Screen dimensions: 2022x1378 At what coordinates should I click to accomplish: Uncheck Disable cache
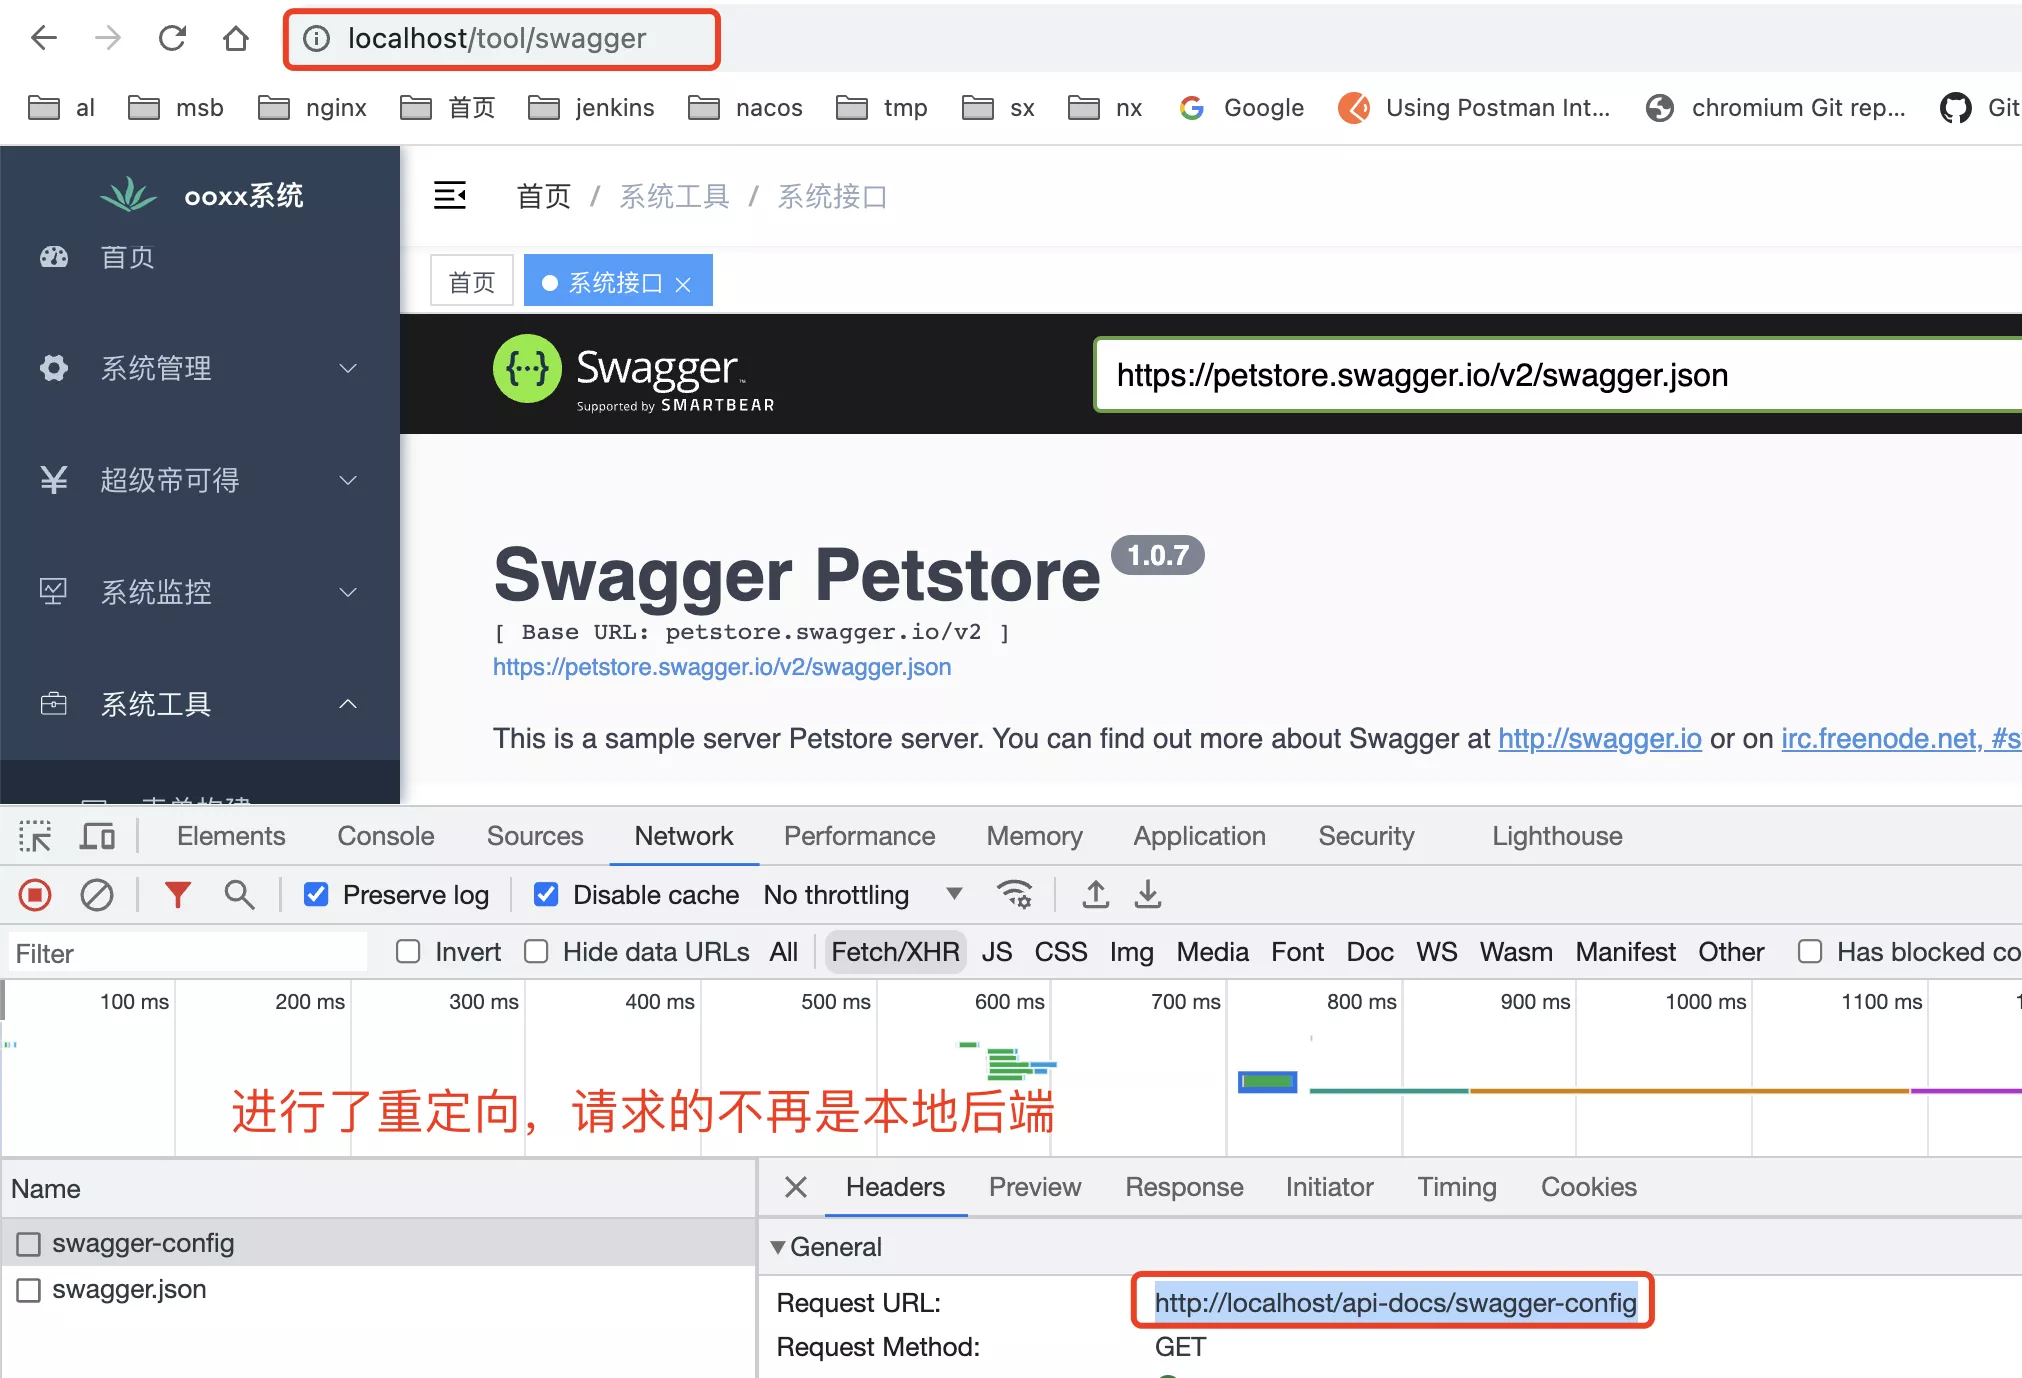tap(546, 894)
